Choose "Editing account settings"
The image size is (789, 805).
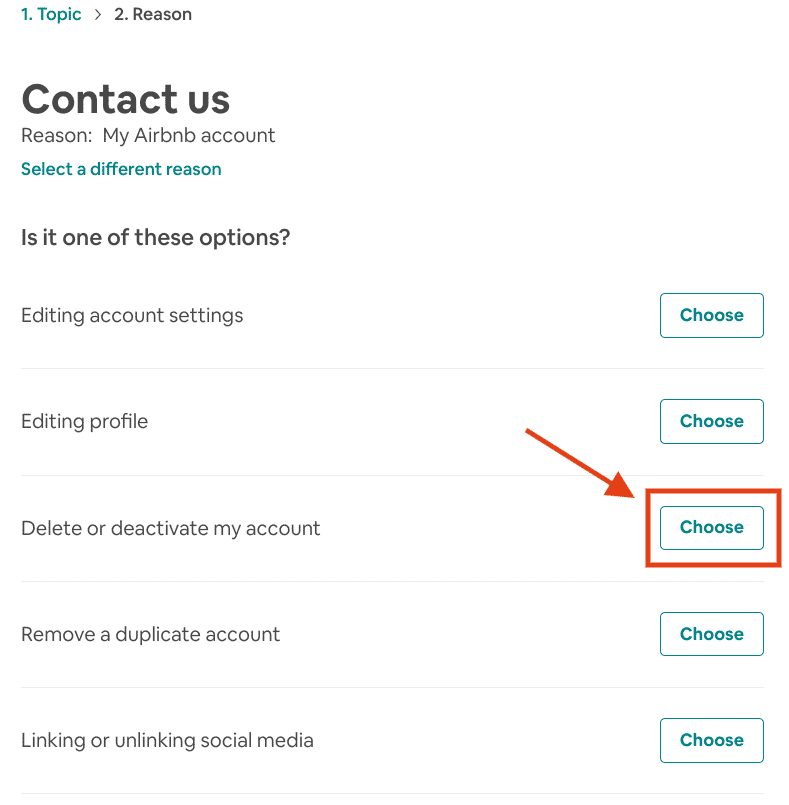coord(711,315)
